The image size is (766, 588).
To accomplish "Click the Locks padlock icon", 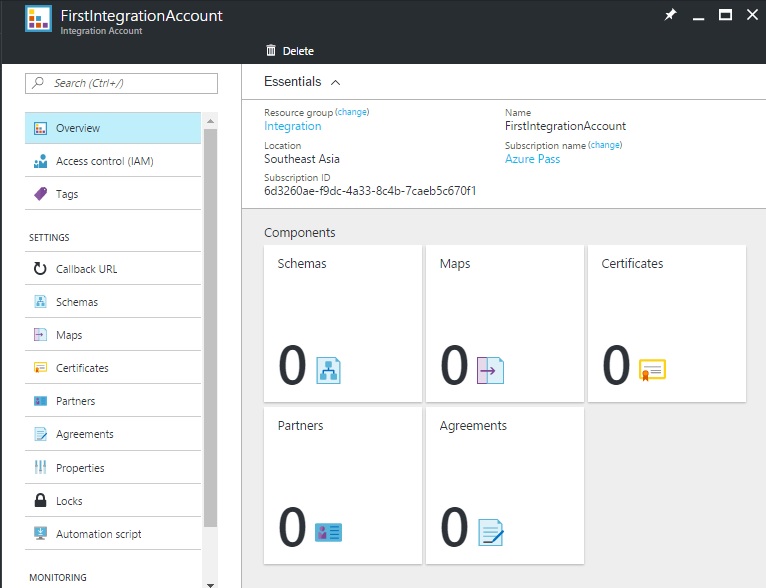I will click(x=40, y=501).
